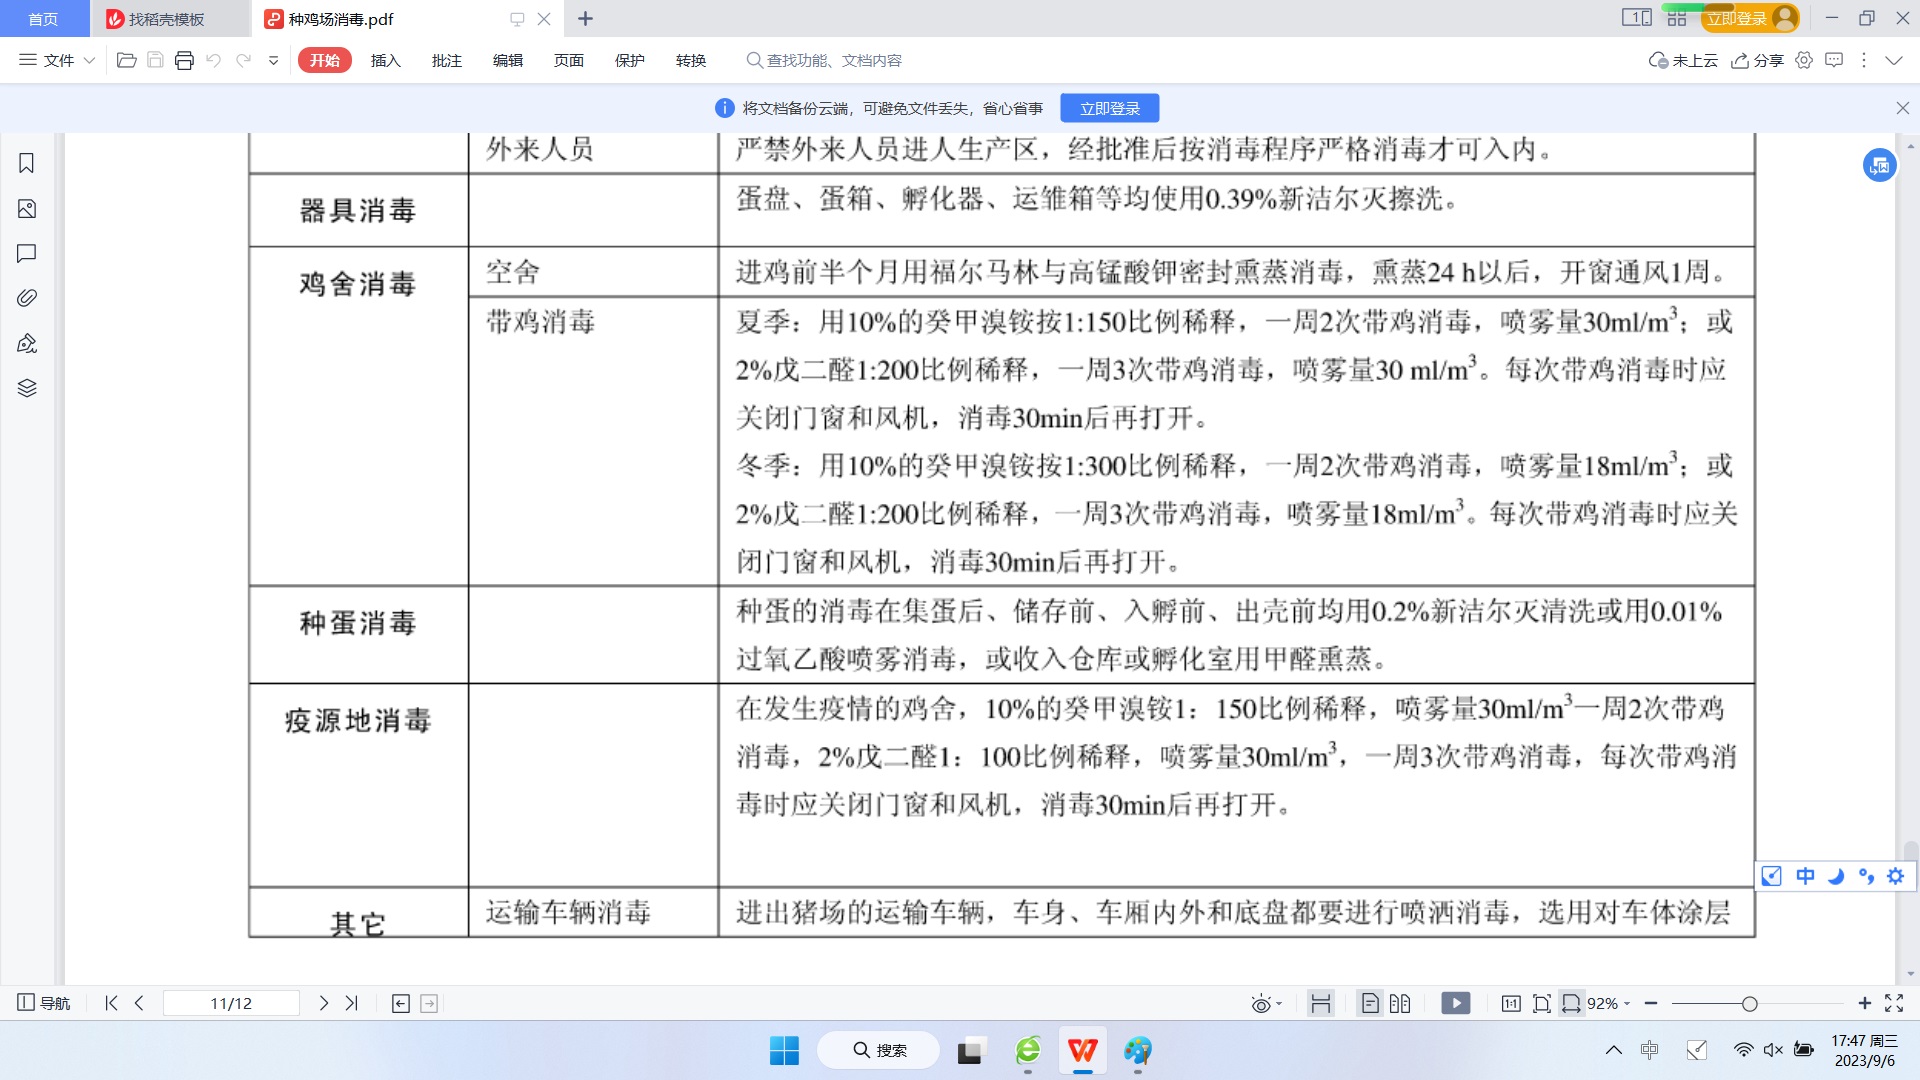Zoom in with the plus button
This screenshot has width=1920, height=1080.
point(1864,1003)
